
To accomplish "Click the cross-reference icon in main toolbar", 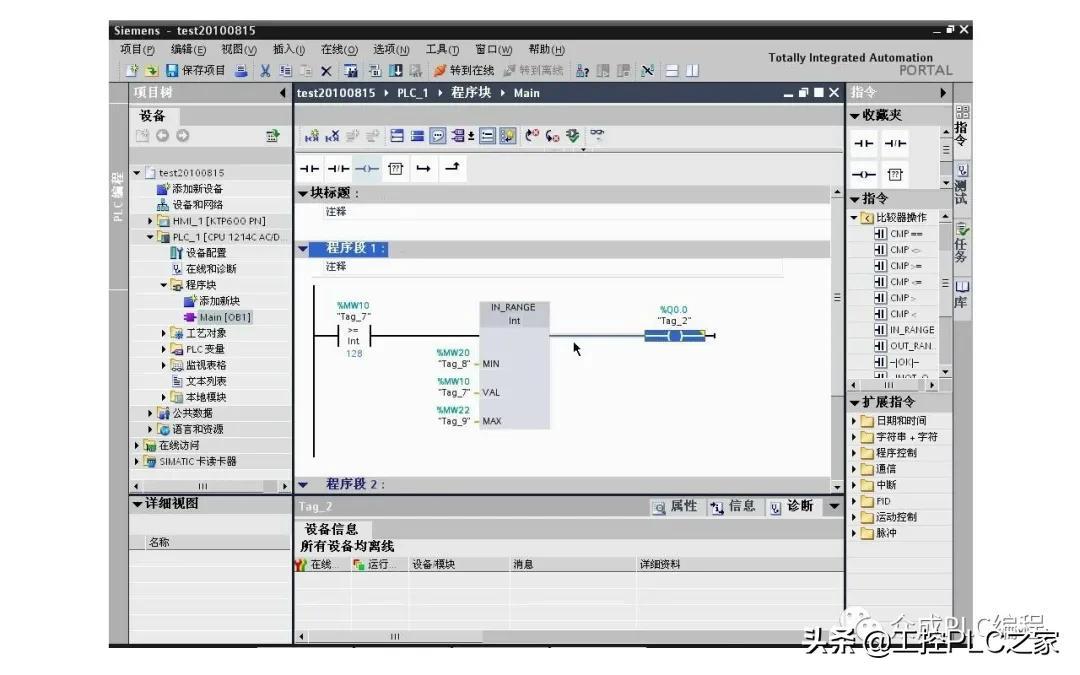I will (x=647, y=70).
